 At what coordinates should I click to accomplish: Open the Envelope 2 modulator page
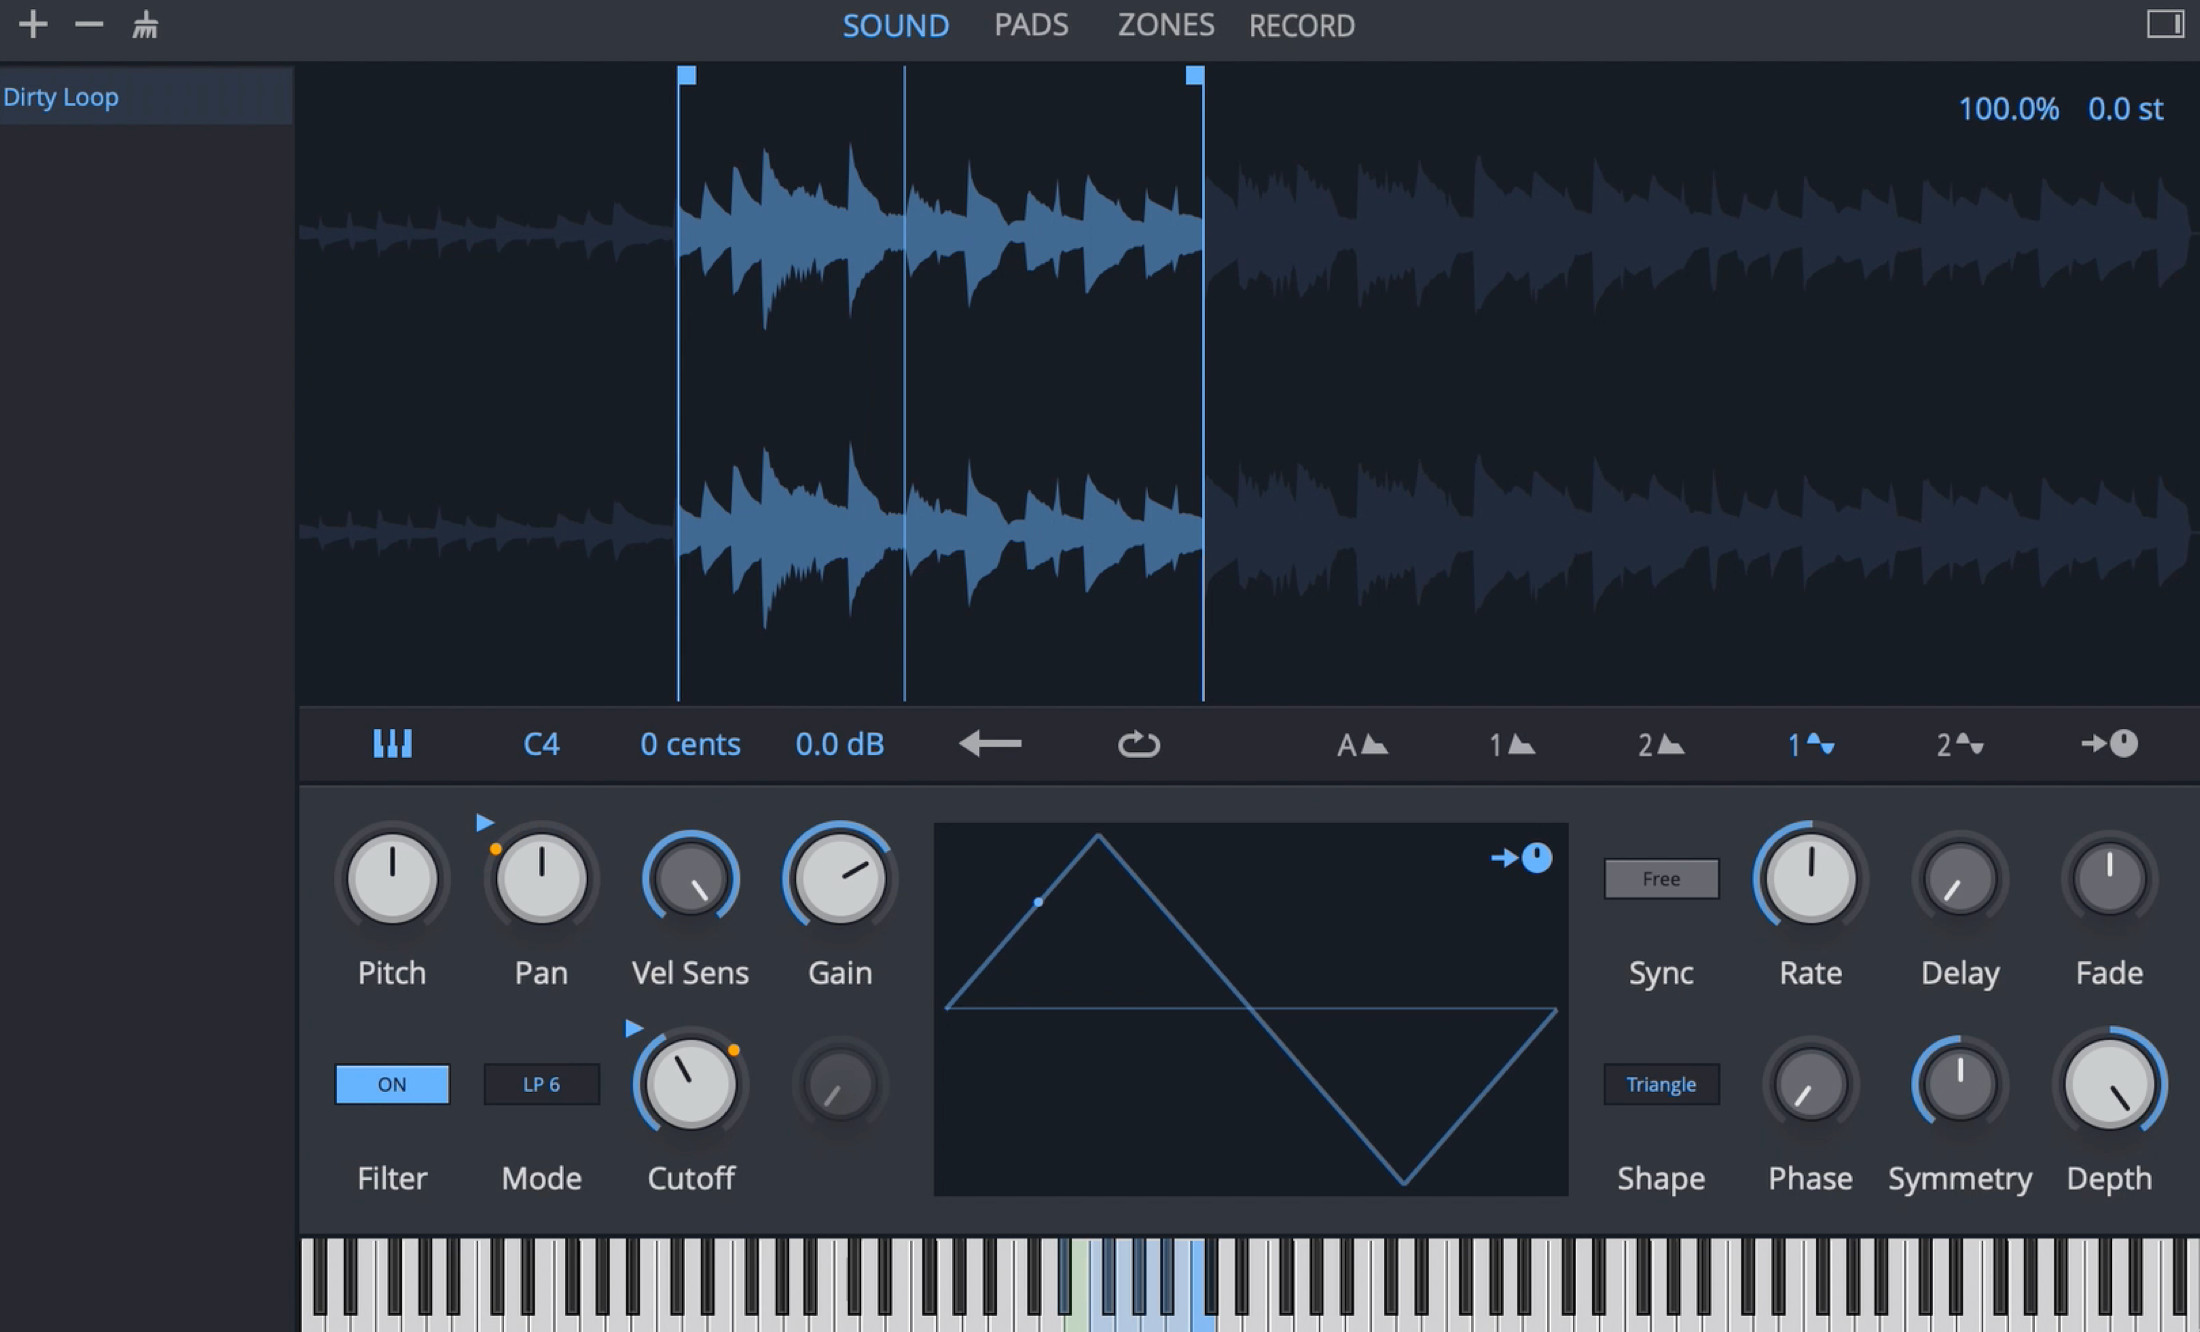[1660, 744]
